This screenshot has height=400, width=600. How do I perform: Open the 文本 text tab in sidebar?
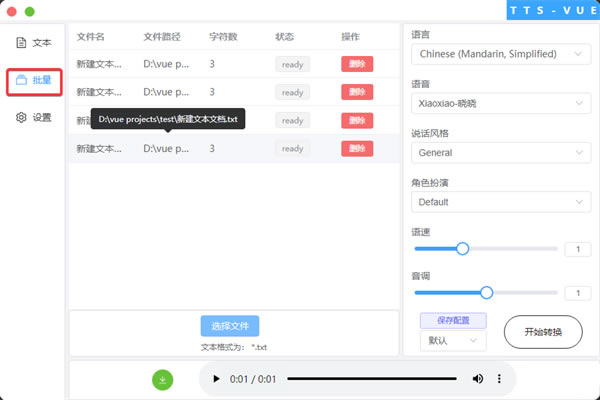point(34,42)
